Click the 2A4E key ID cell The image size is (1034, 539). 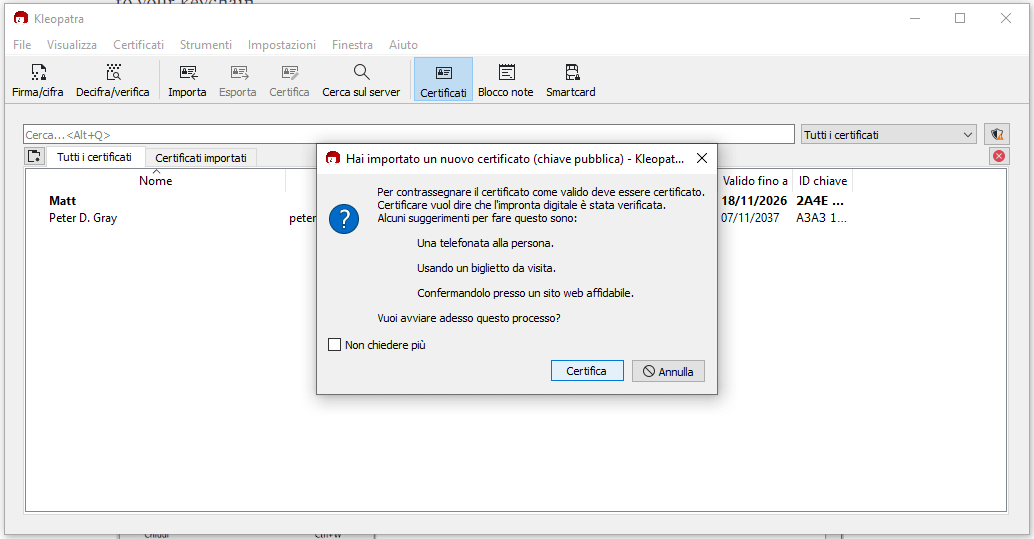[820, 201]
